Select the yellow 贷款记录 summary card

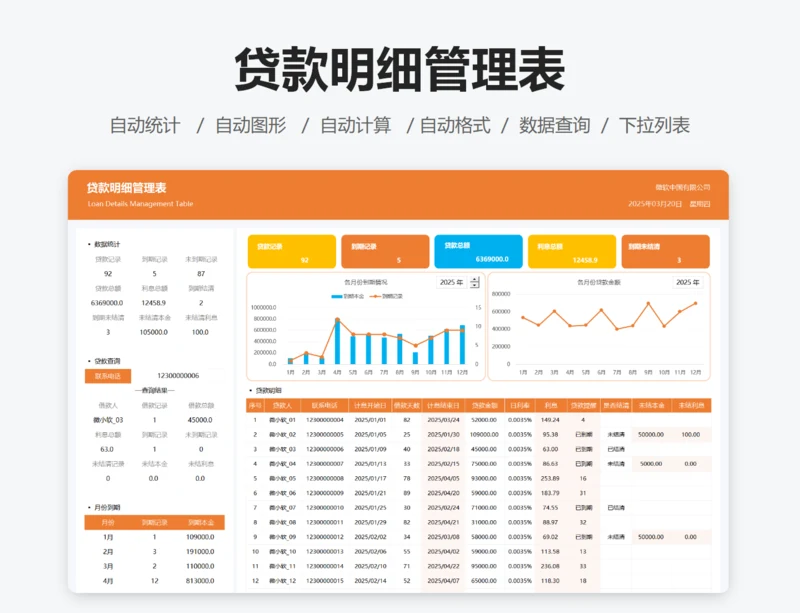pyautogui.click(x=292, y=252)
